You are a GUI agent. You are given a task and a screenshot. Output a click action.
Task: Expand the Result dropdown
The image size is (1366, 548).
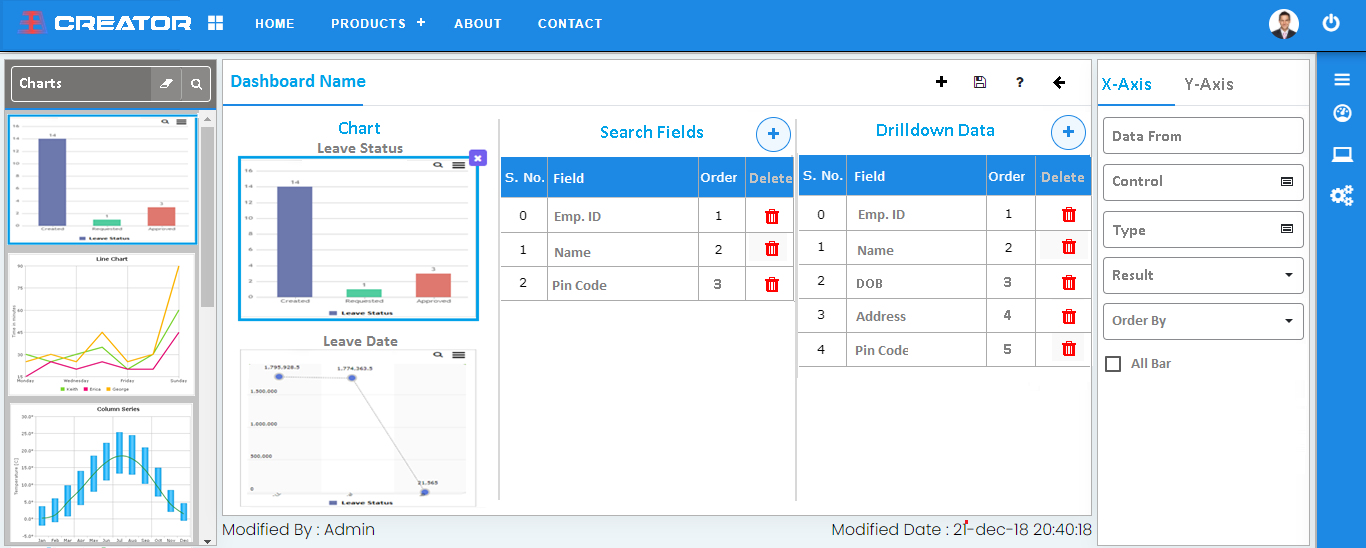pos(1203,275)
